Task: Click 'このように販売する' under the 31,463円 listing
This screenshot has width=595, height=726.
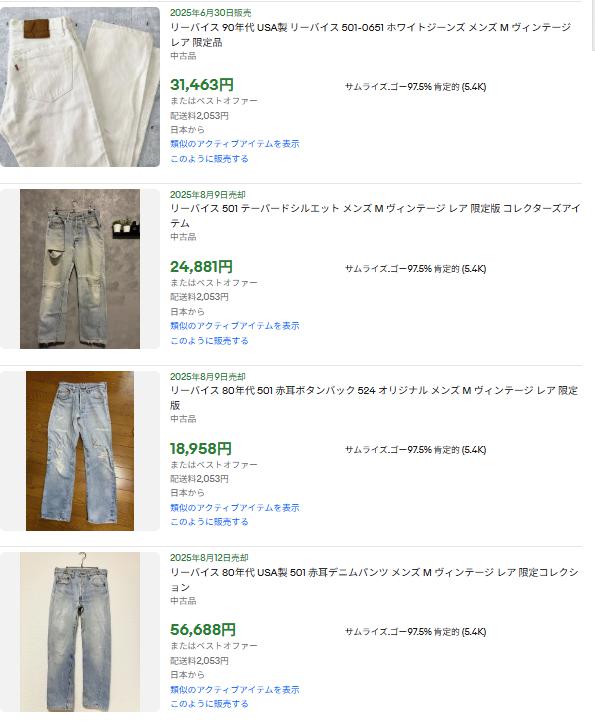Action: tap(209, 159)
